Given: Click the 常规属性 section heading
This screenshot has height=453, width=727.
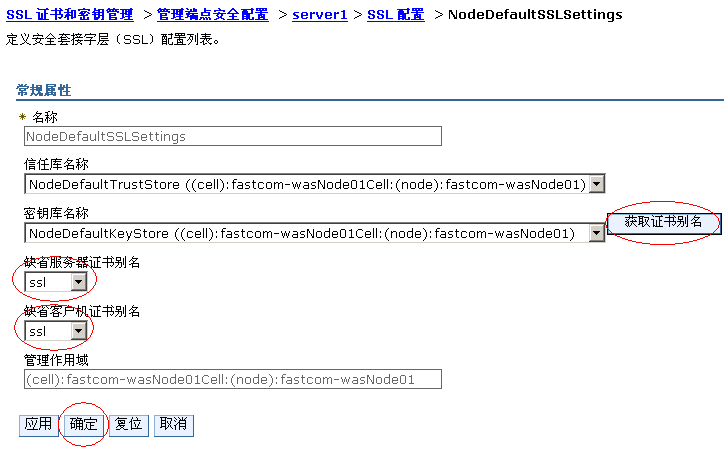Looking at the screenshot, I should coord(44,90).
